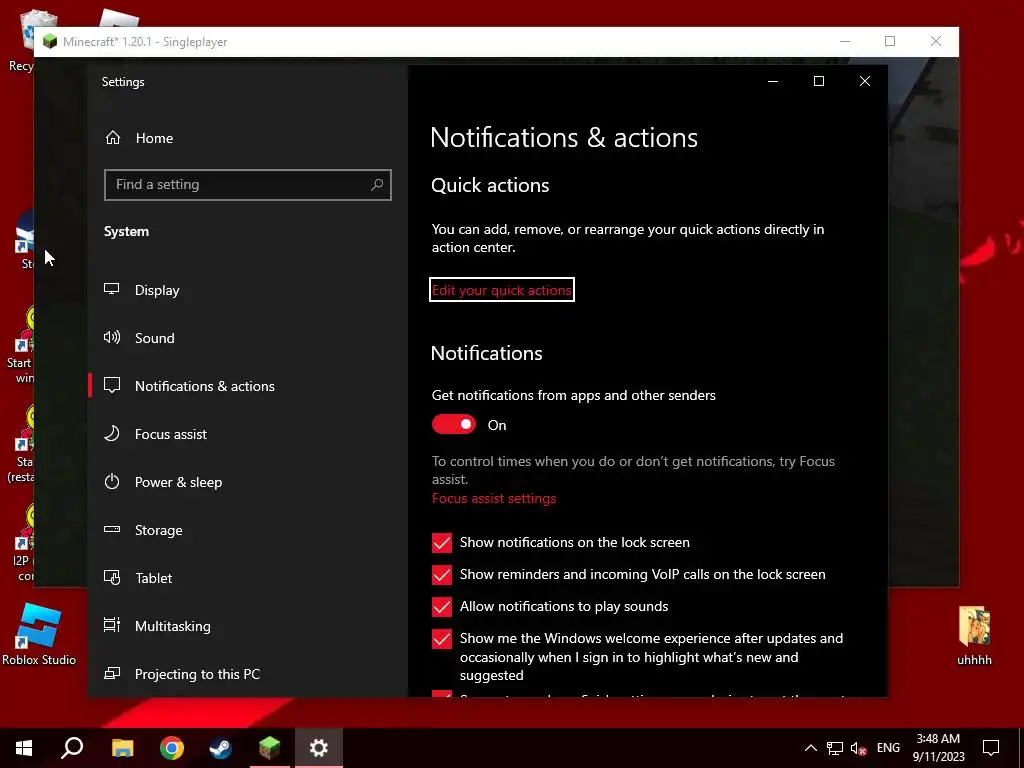Image resolution: width=1024 pixels, height=768 pixels.
Task: Select Notifications & actions in sidebar
Action: click(x=248, y=386)
